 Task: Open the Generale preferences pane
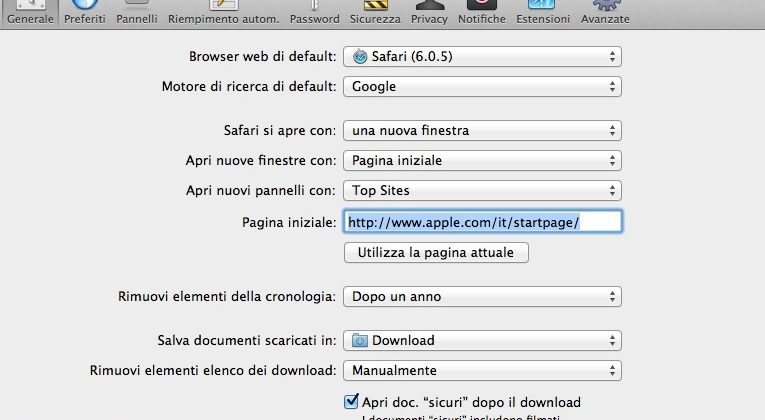click(x=30, y=13)
